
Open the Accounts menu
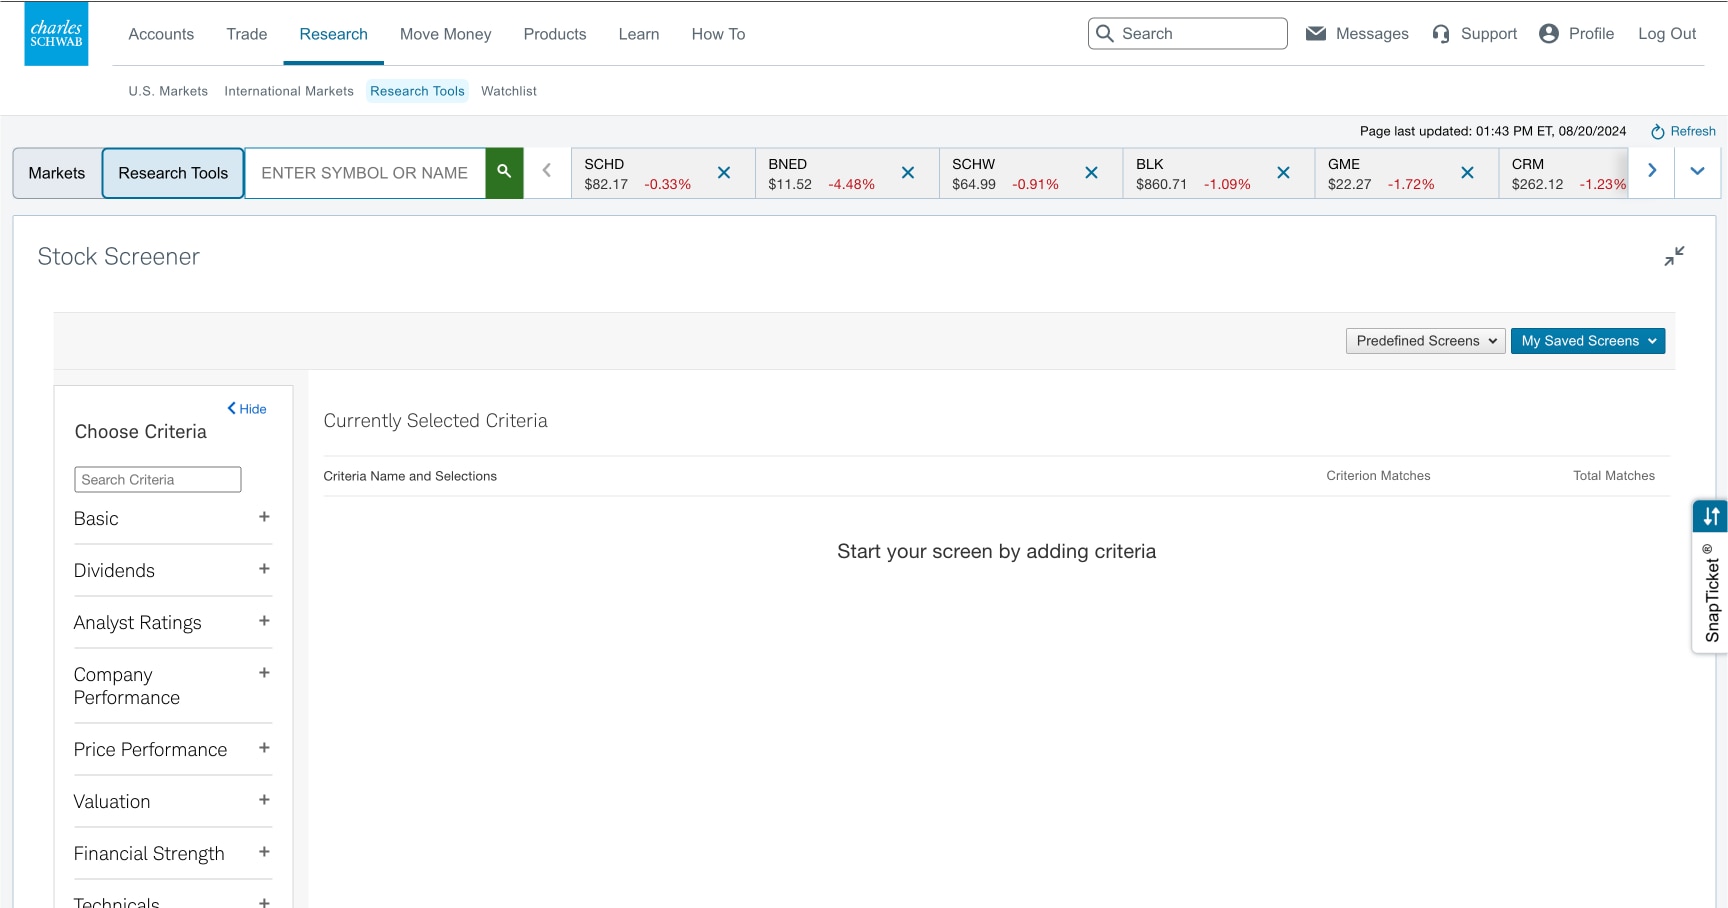pos(161,34)
